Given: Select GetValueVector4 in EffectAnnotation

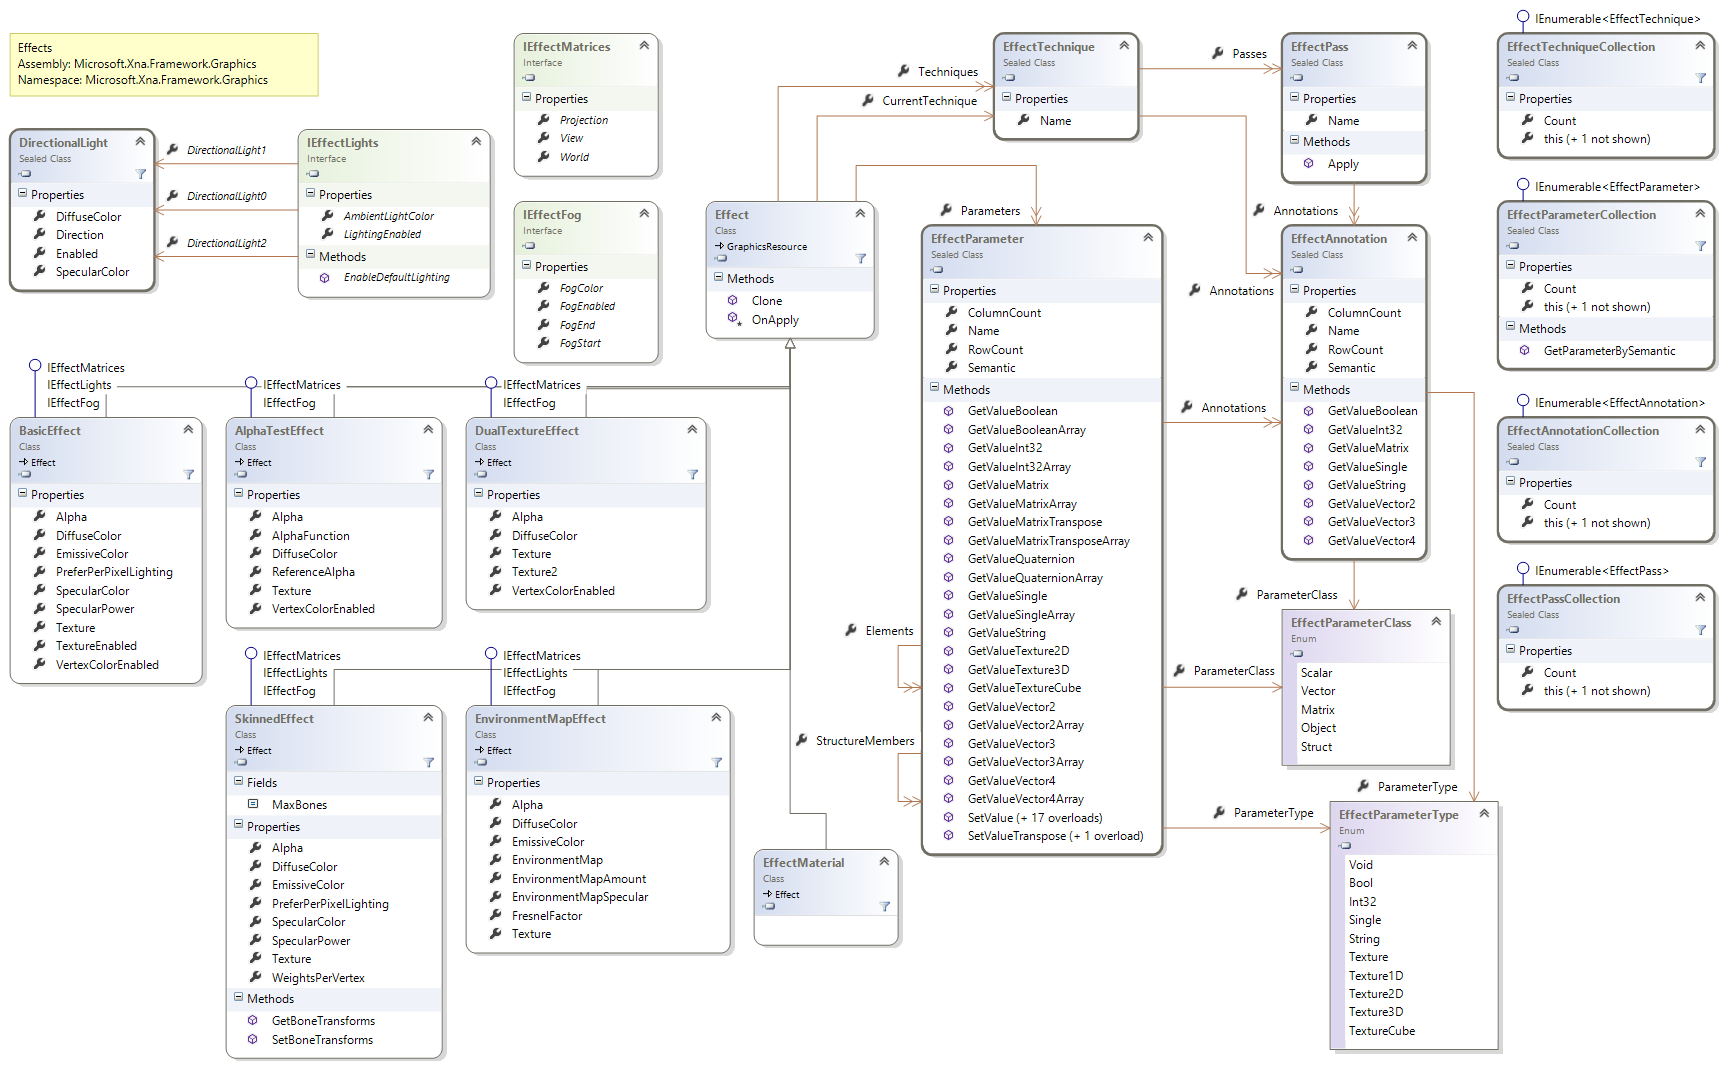Looking at the screenshot, I should pyautogui.click(x=1371, y=541).
